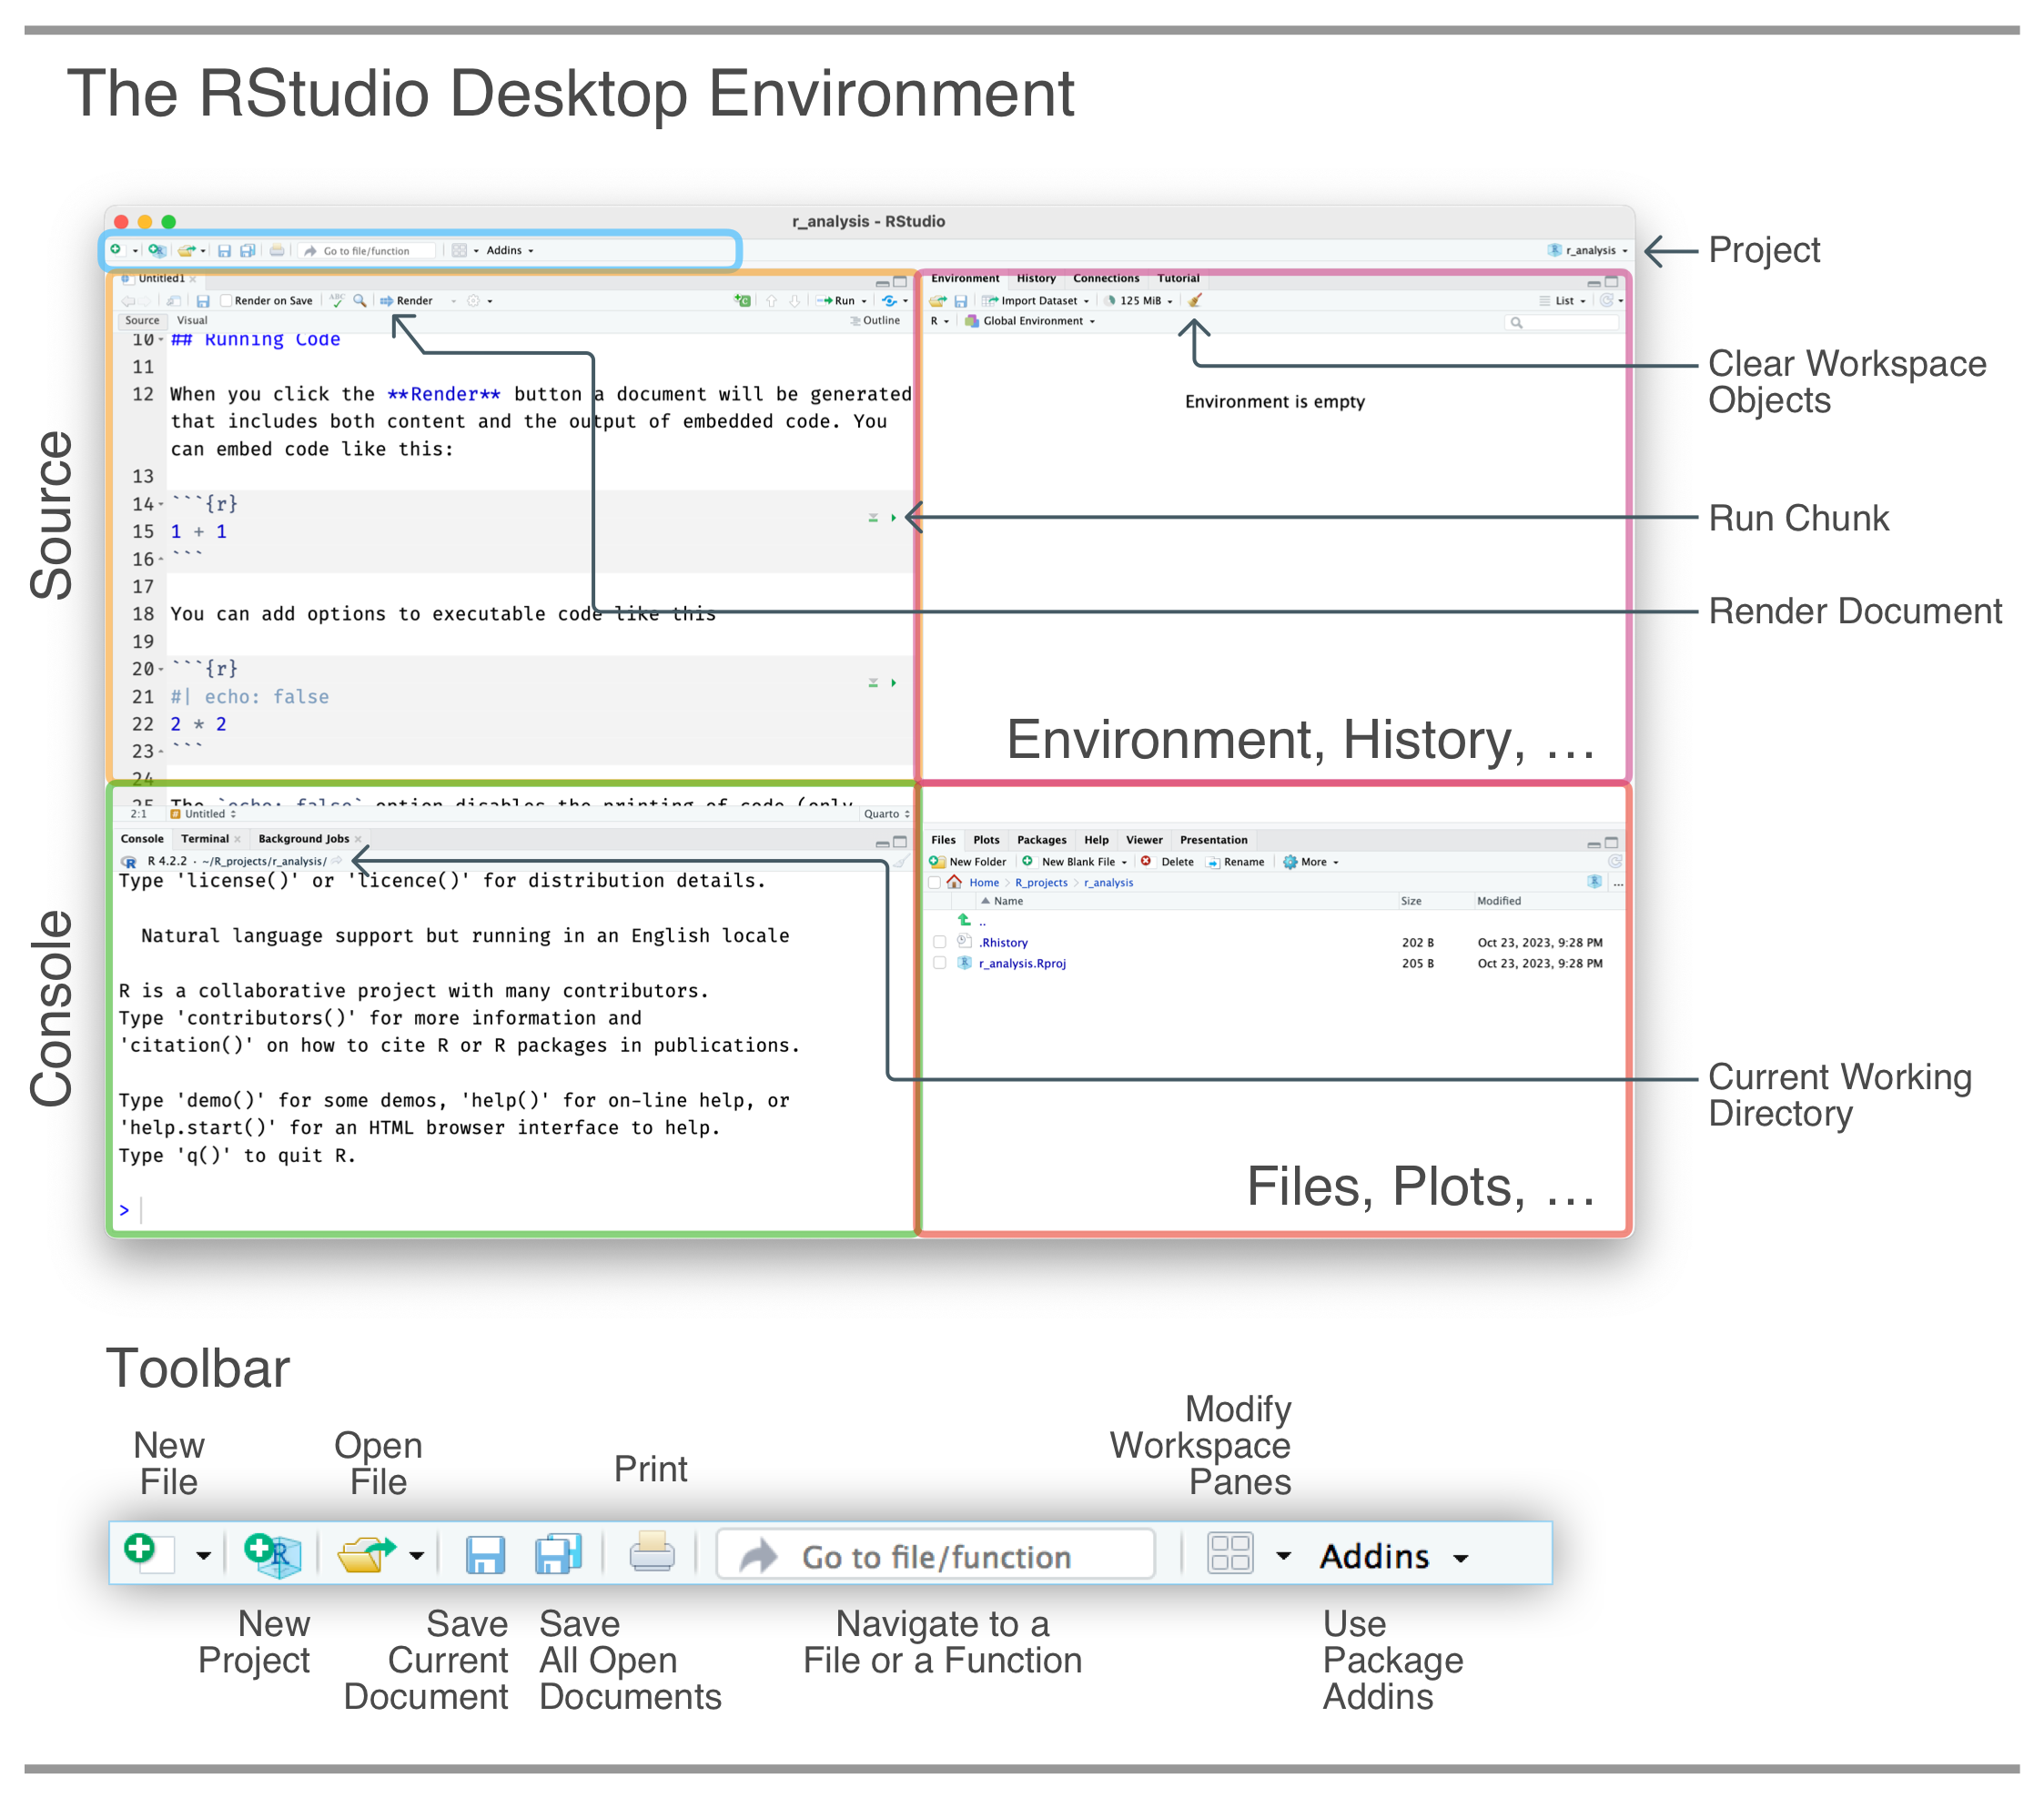Run the '1 + 1' chunk with the green play icon

click(893, 518)
